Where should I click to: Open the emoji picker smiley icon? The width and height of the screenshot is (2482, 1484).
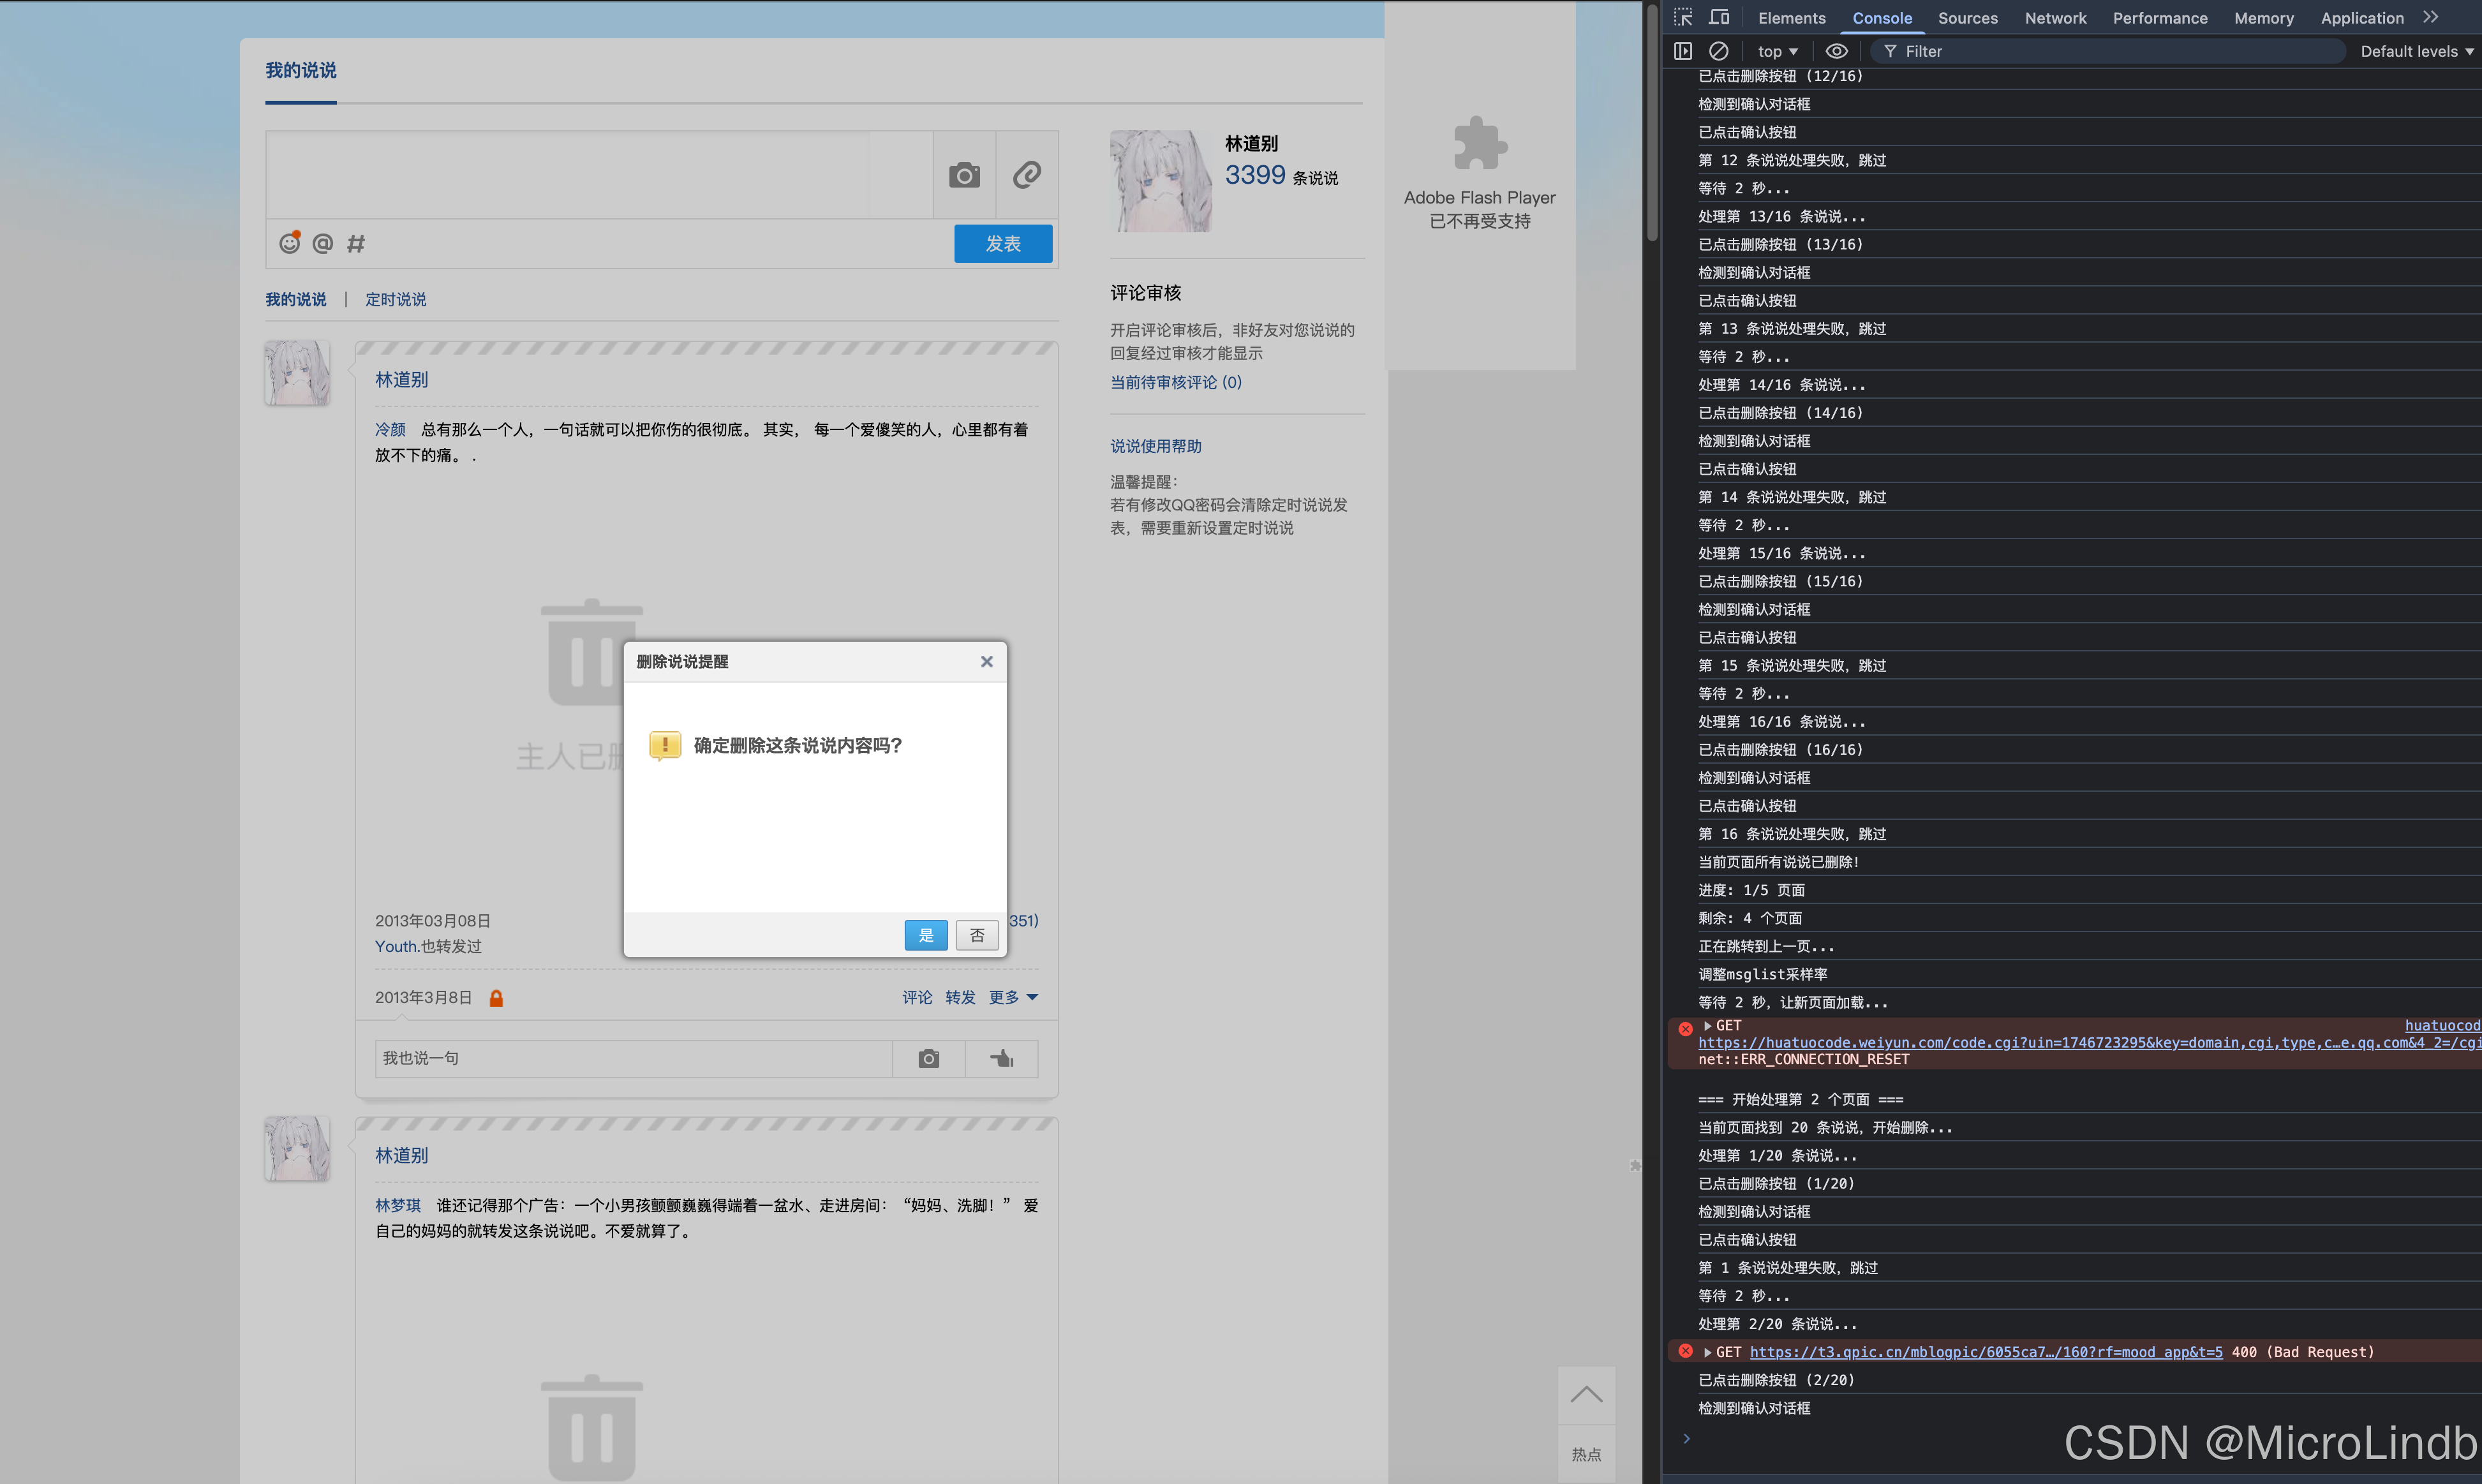point(290,243)
